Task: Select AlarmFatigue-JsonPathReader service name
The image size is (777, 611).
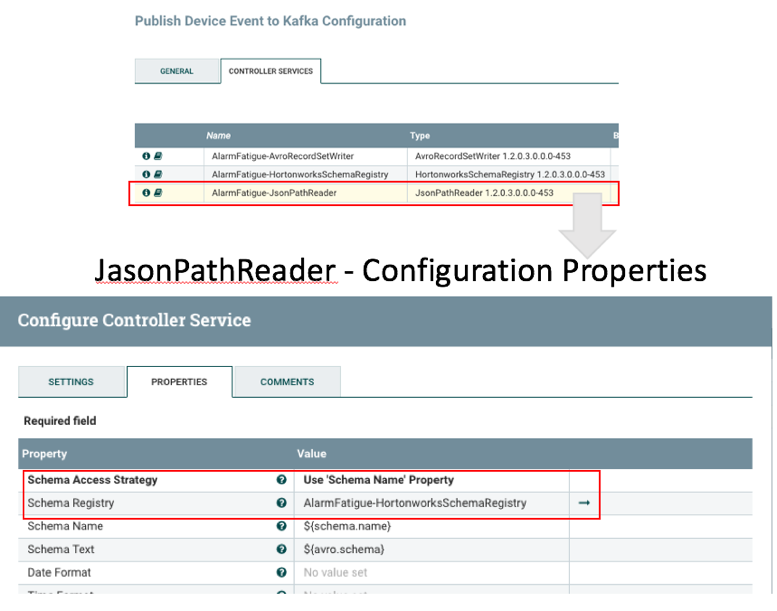Action: click(274, 193)
